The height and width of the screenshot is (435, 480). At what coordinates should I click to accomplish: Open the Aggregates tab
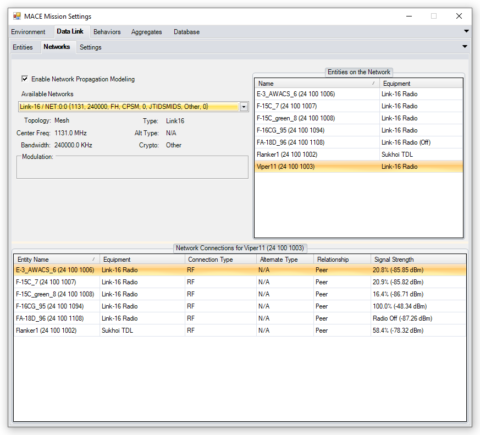tap(146, 32)
